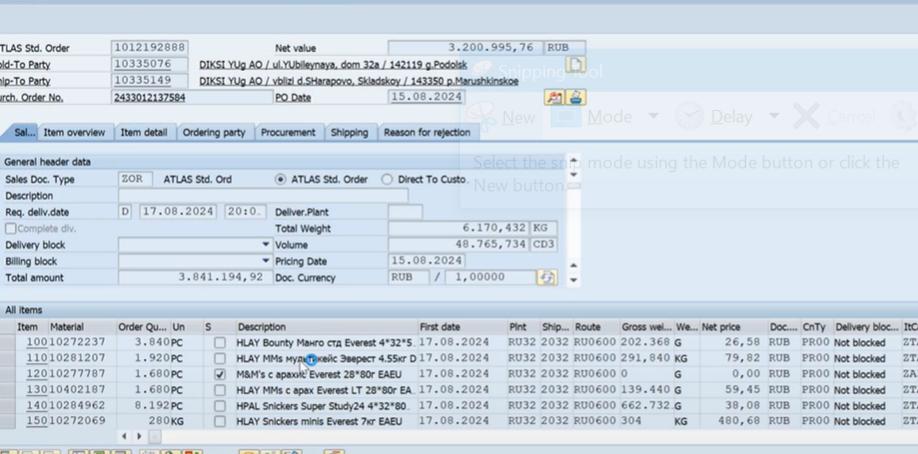Untick the S checkbox for item 120
Viewport: 918px width, 454px height.
click(220, 374)
